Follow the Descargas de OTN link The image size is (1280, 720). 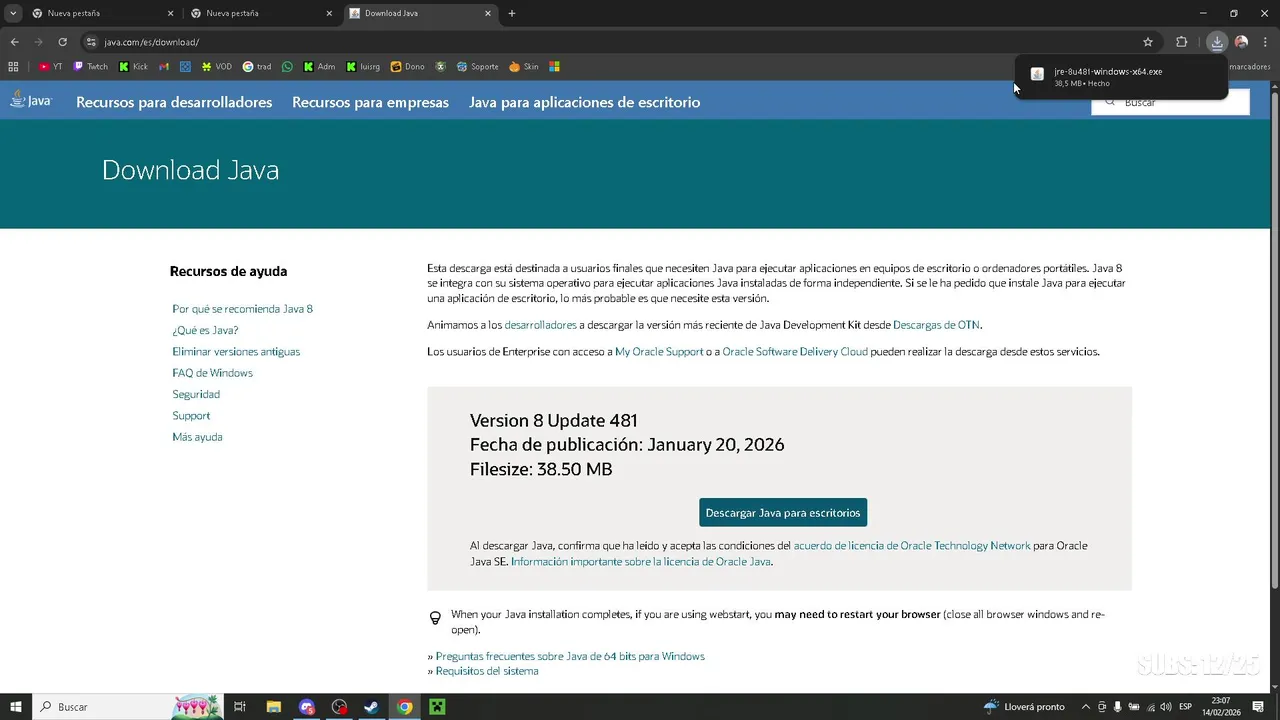[936, 325]
